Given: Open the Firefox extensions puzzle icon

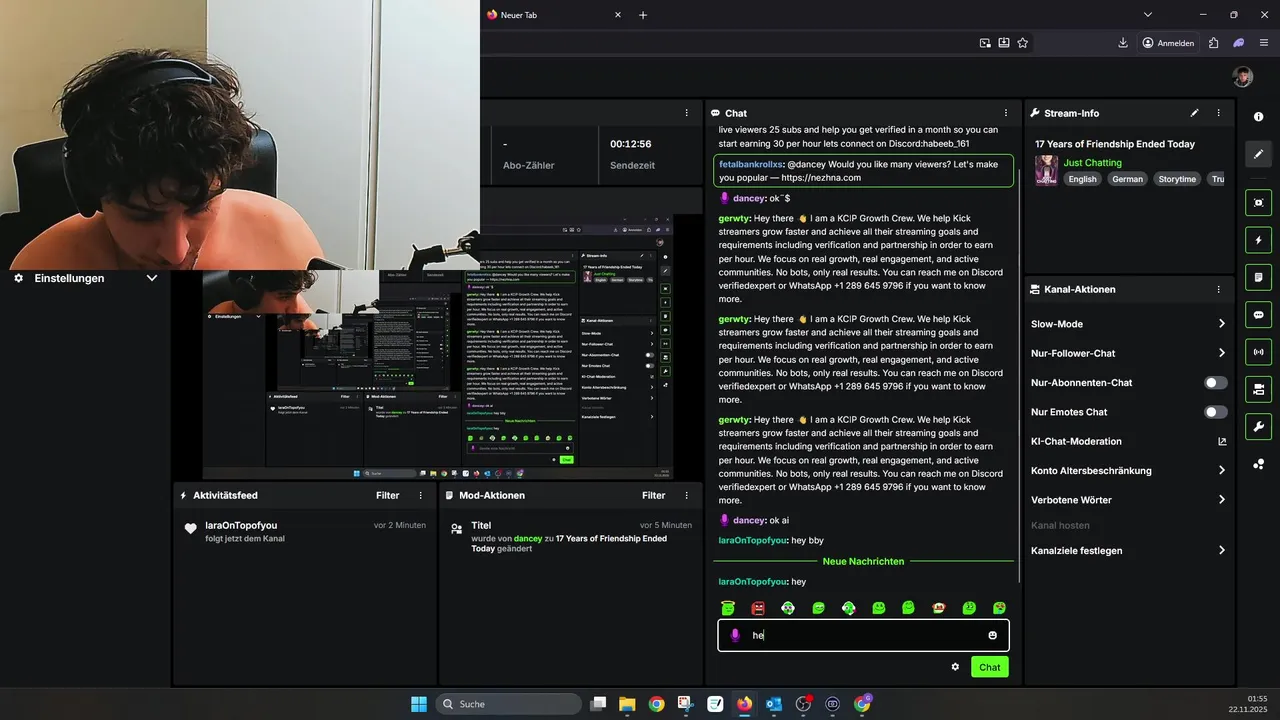Looking at the screenshot, I should (x=1213, y=43).
